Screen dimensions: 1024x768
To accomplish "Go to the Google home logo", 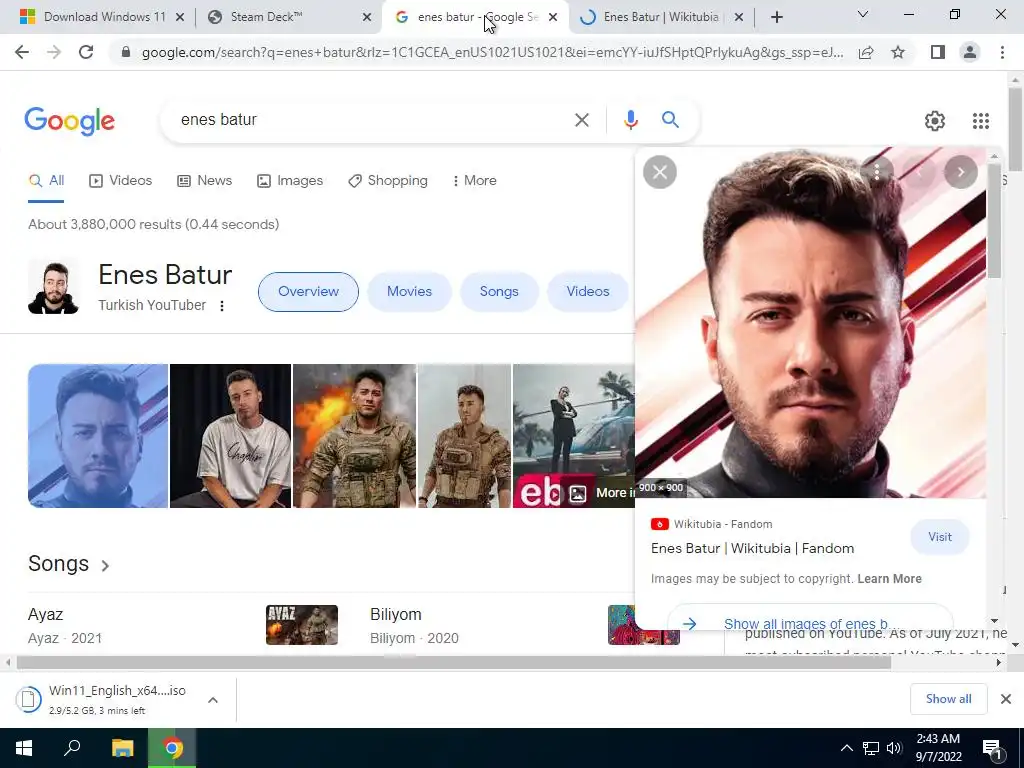I will point(70,121).
